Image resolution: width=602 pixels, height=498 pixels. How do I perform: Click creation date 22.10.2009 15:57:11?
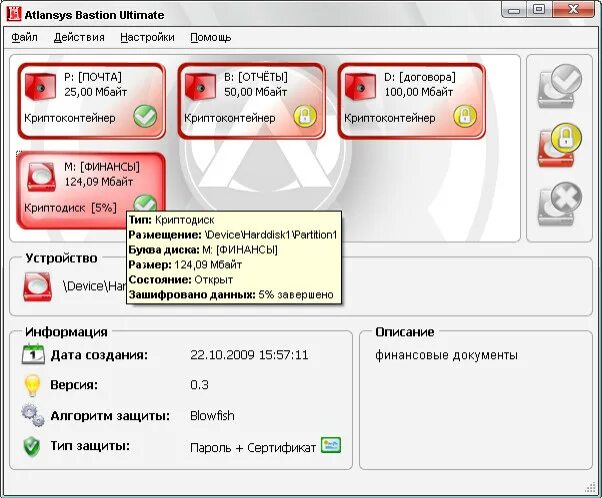point(249,354)
